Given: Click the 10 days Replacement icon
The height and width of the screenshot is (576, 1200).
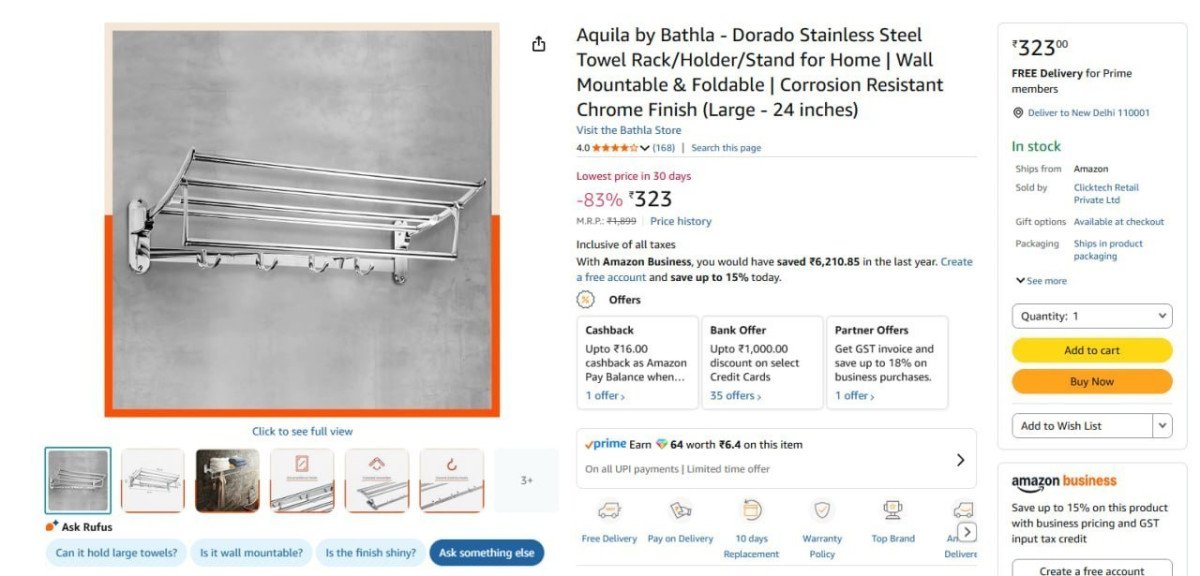Looking at the screenshot, I should (751, 510).
